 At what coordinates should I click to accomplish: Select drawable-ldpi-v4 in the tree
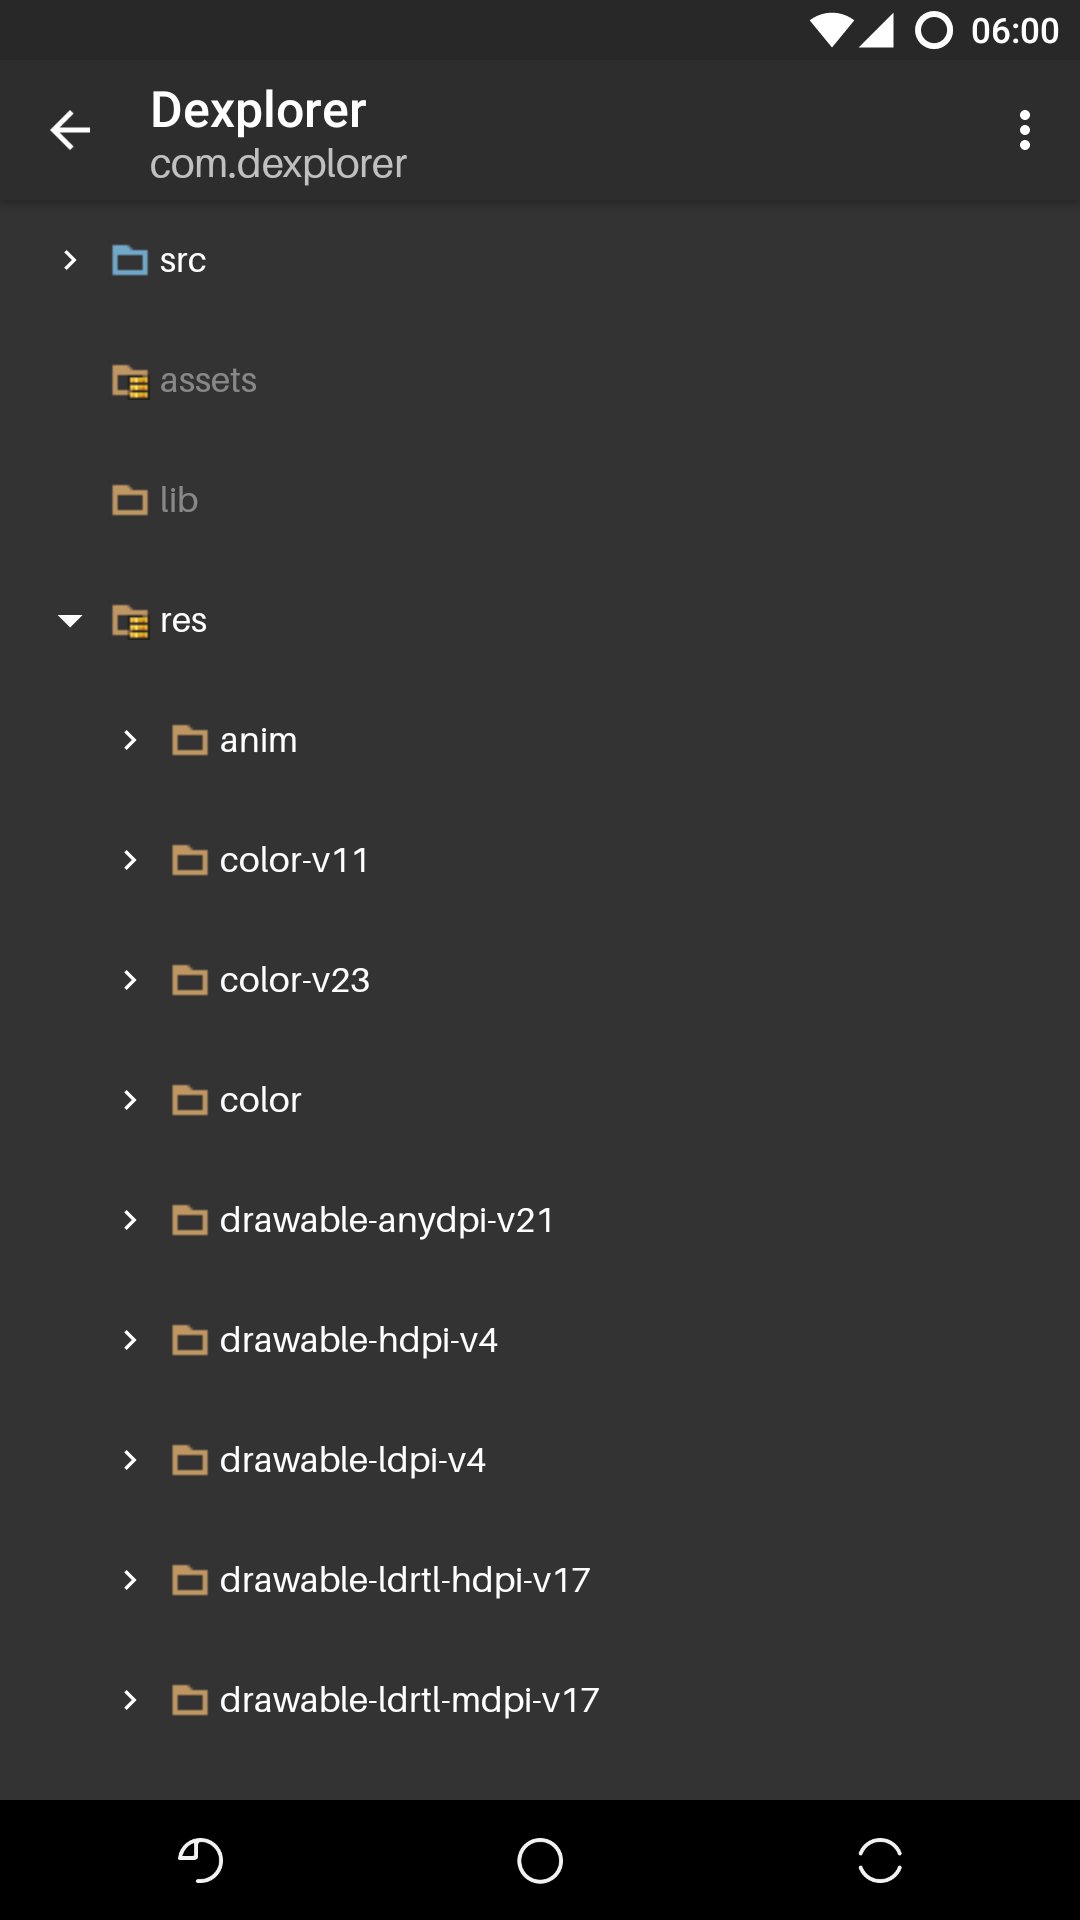tap(352, 1460)
